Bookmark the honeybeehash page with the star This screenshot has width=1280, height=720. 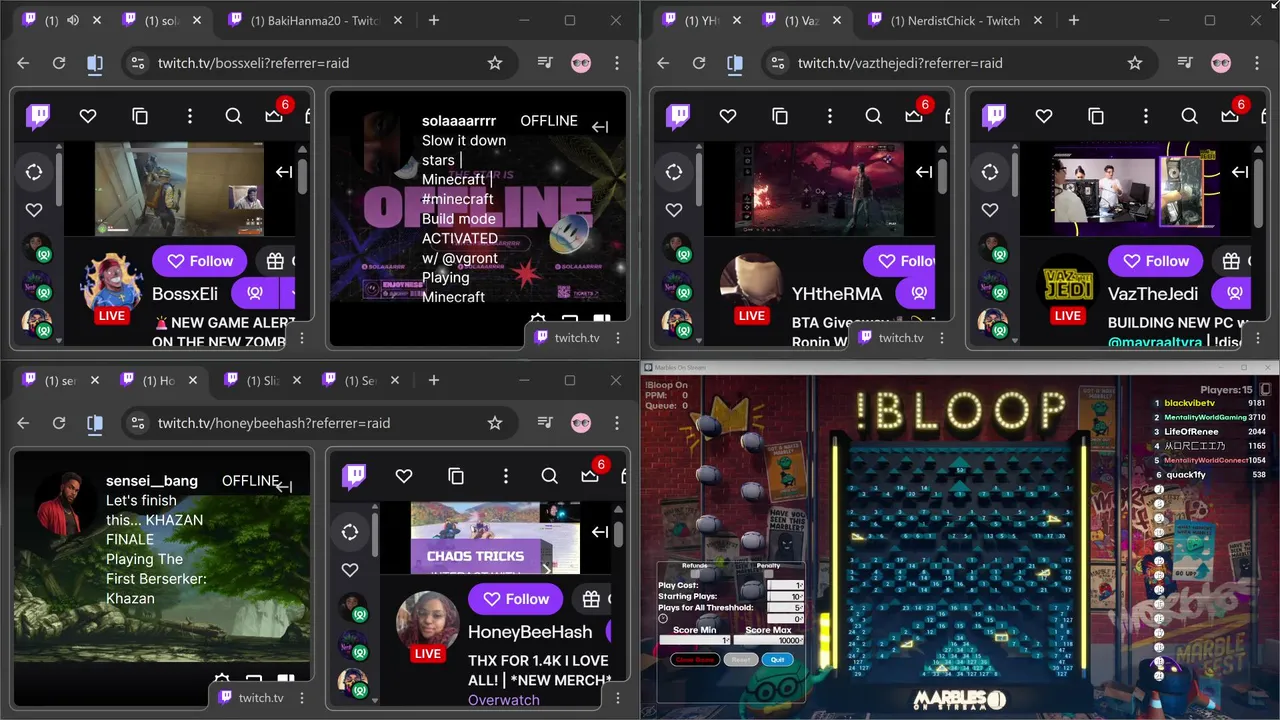pyautogui.click(x=495, y=423)
